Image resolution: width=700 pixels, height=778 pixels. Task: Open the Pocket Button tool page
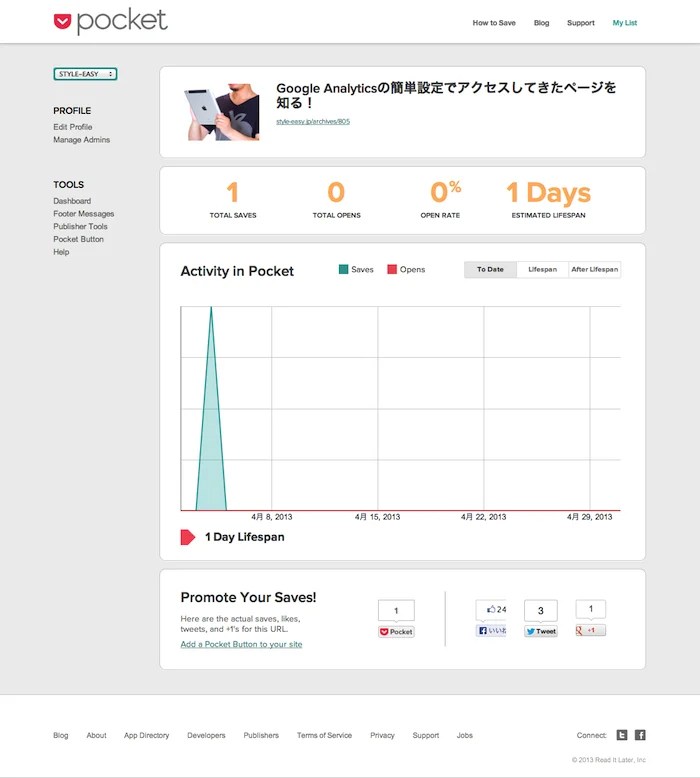tap(78, 239)
